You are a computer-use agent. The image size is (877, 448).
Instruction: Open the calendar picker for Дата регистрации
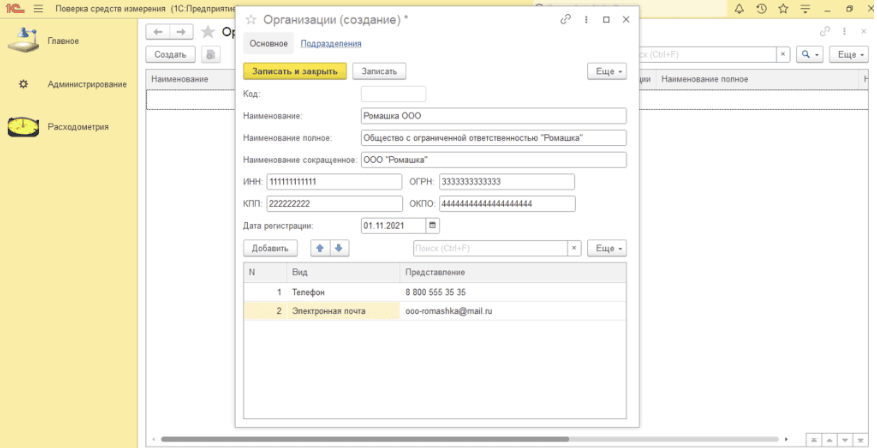click(433, 225)
